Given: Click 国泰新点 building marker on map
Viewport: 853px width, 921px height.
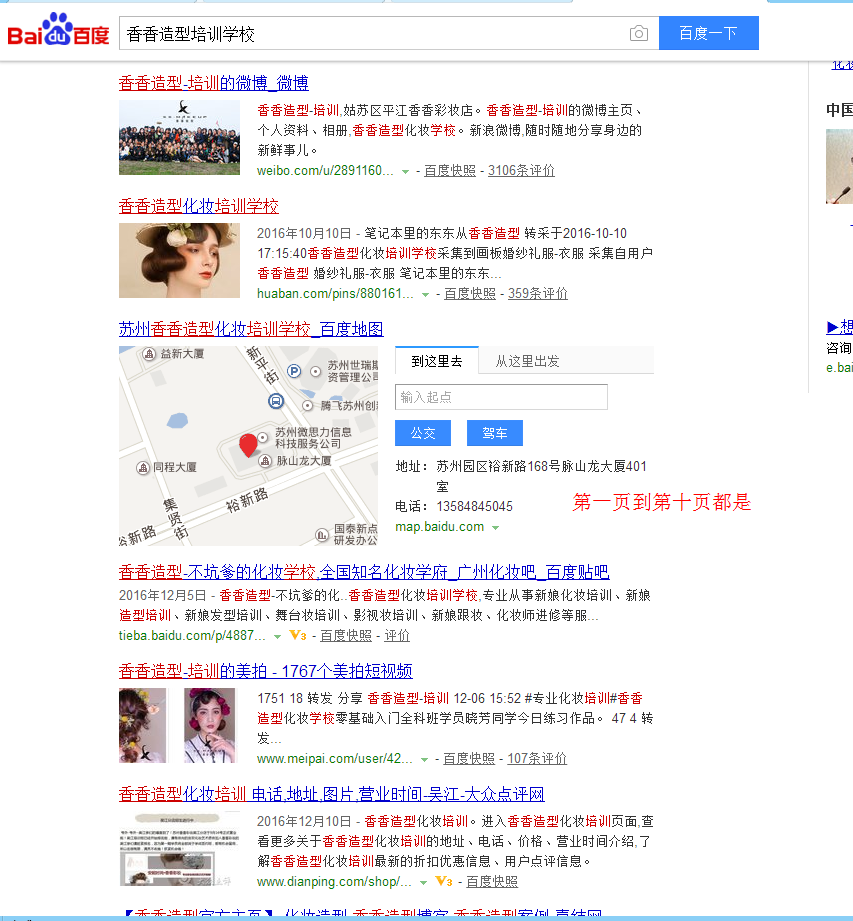Looking at the screenshot, I should pos(322,535).
